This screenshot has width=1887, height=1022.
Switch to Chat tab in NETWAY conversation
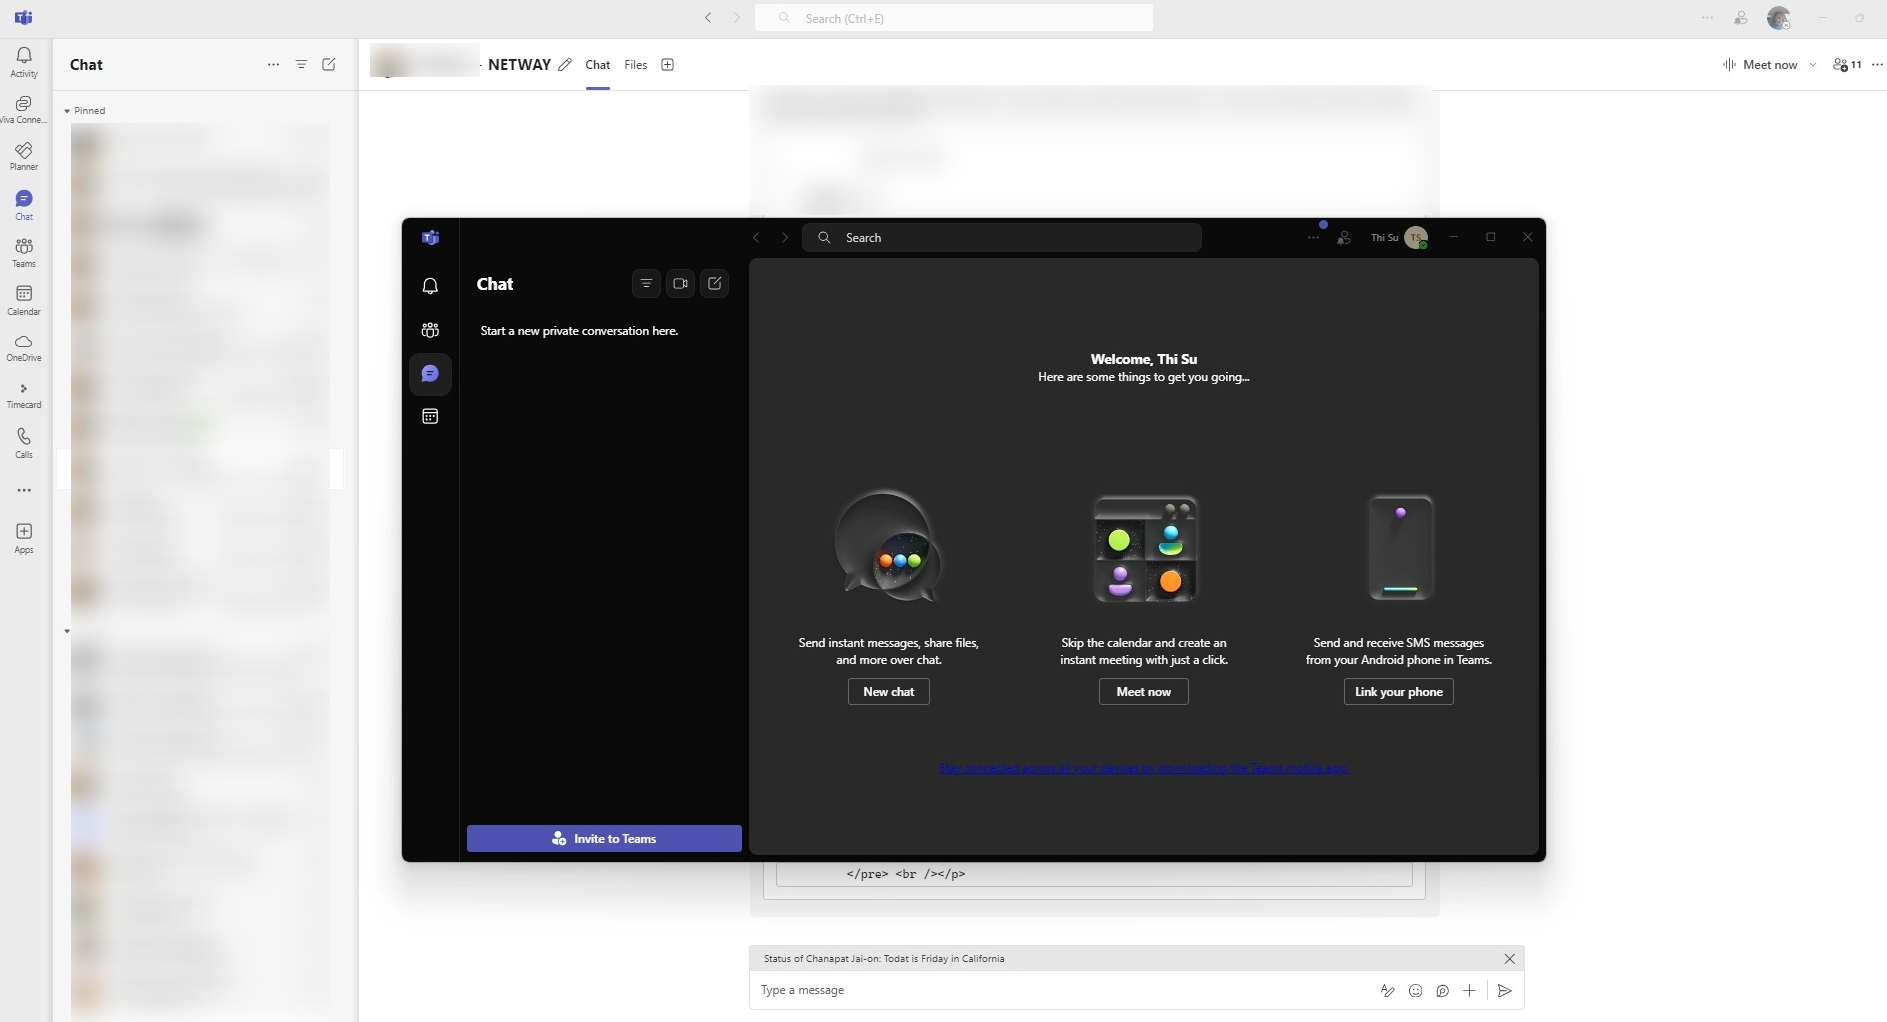point(598,65)
